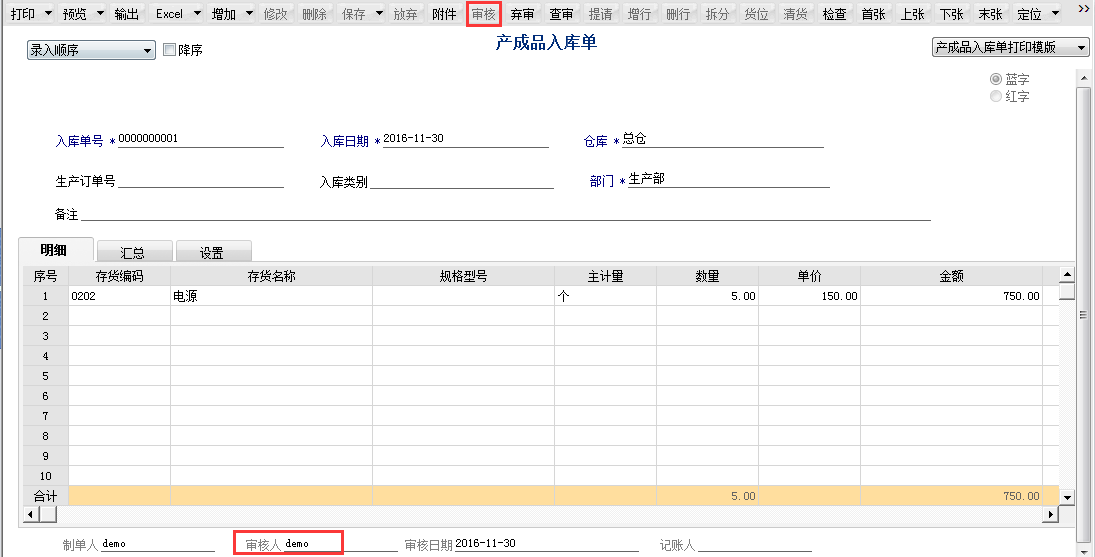This screenshot has height=557, width=1095.
Task: Click the 入库日期 field
Action: tap(465, 139)
